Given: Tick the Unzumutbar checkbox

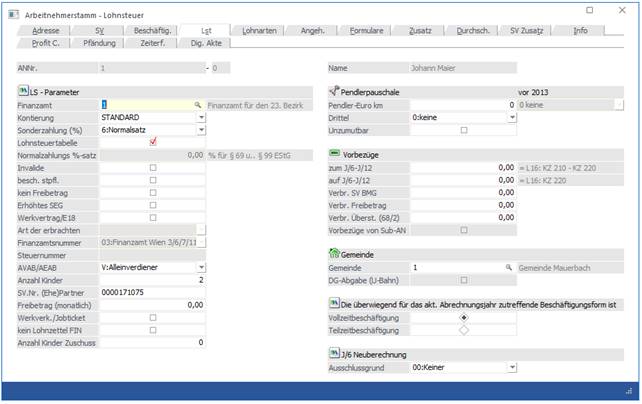Looking at the screenshot, I should [x=463, y=130].
